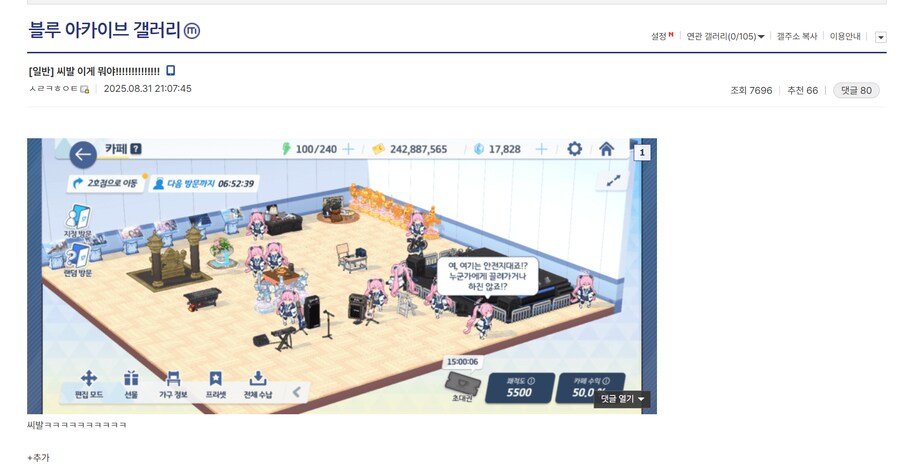Screen dimensions: 900x473
Task: Click the 15:00:06 invitation timer
Action: (x=463, y=362)
